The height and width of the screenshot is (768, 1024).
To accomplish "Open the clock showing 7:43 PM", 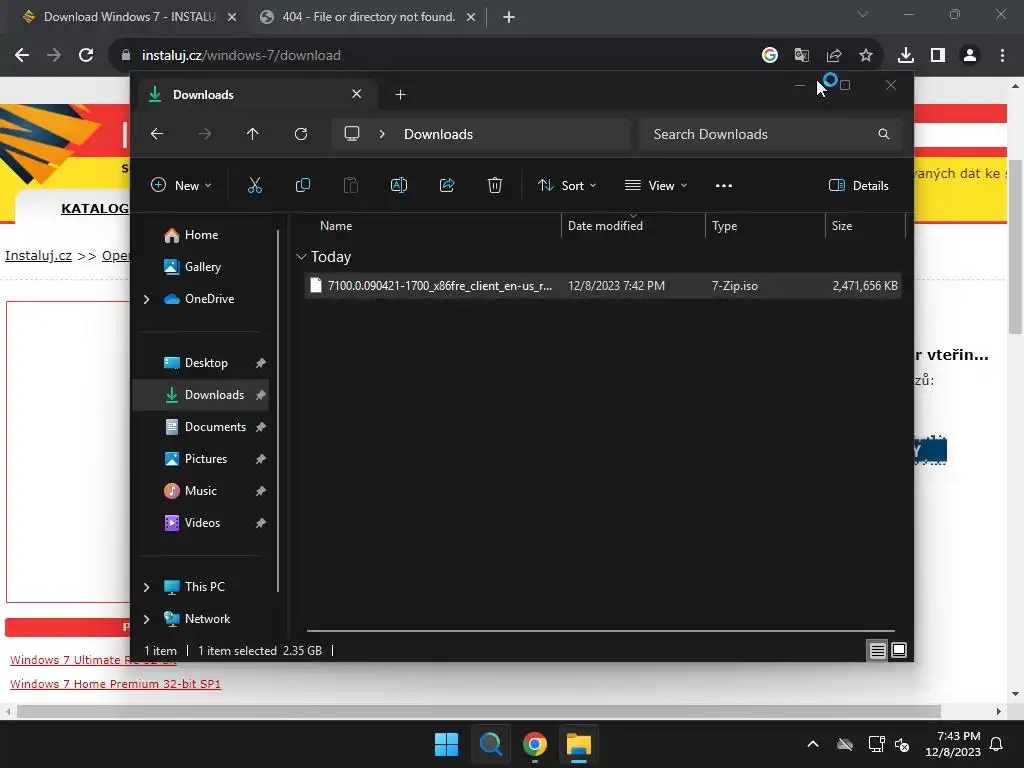I will pyautogui.click(x=953, y=744).
